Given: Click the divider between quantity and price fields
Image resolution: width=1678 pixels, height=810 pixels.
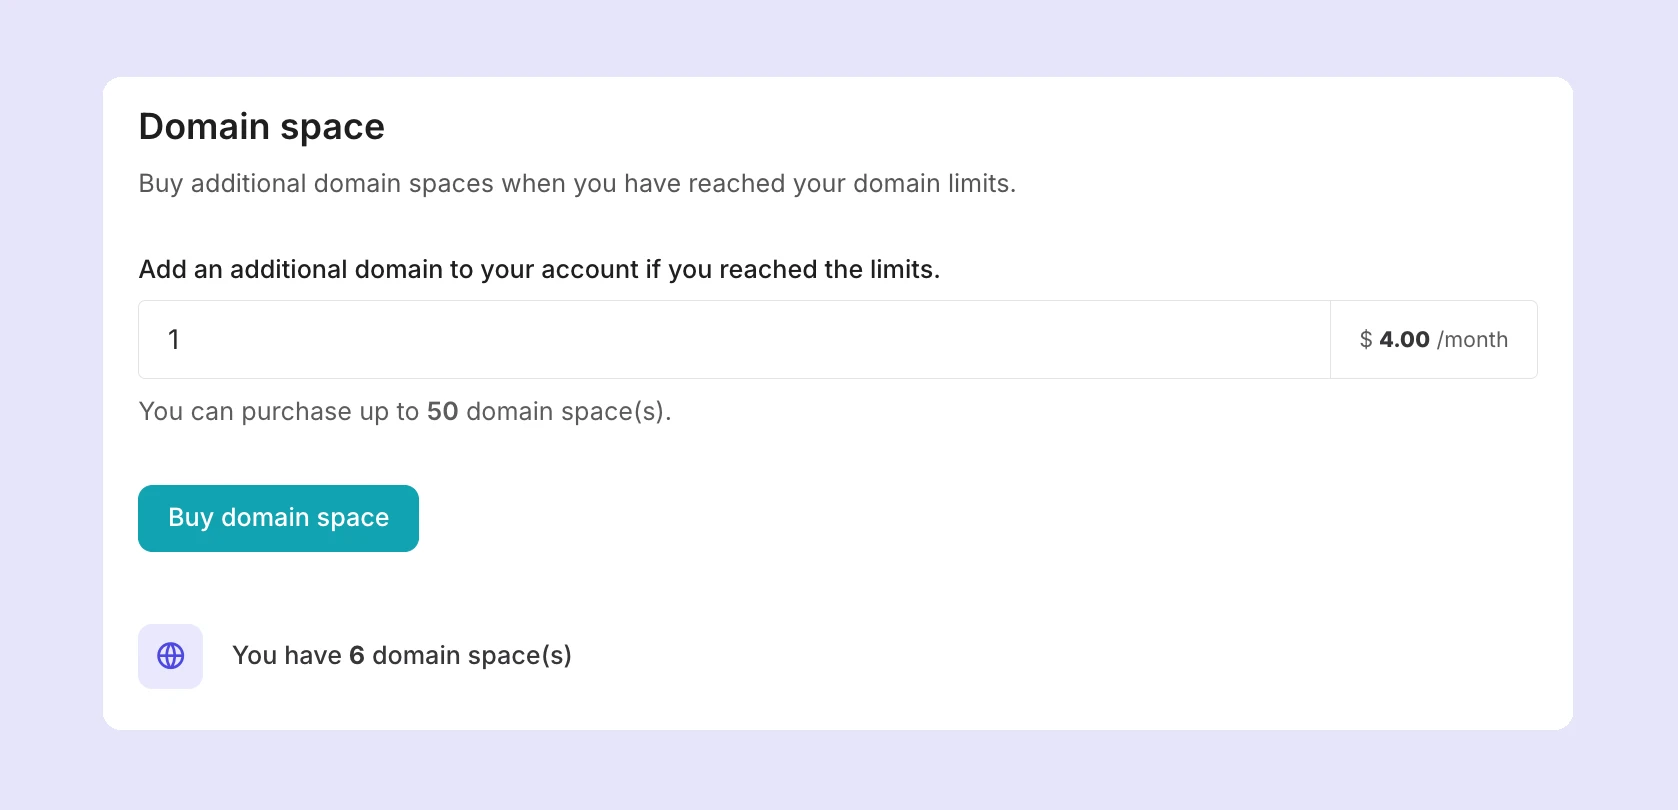Looking at the screenshot, I should [x=1331, y=340].
